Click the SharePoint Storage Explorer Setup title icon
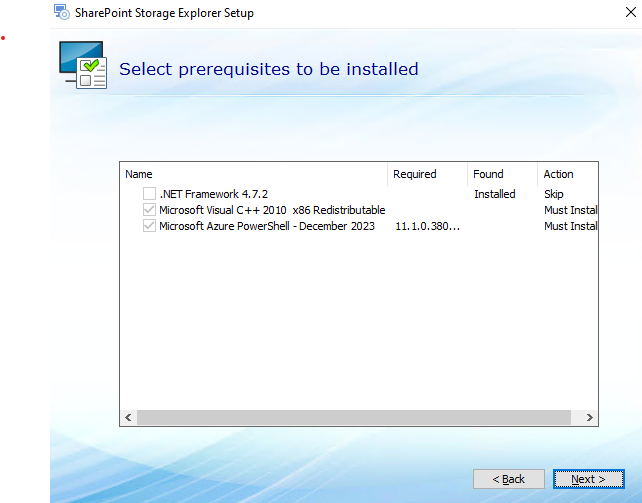This screenshot has width=642, height=503. click(x=62, y=12)
